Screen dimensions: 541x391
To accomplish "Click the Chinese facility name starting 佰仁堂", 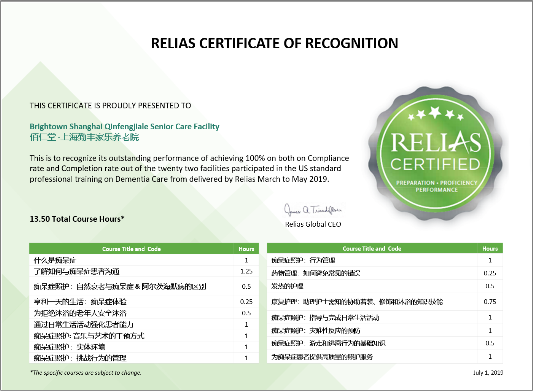I will coord(84,137).
